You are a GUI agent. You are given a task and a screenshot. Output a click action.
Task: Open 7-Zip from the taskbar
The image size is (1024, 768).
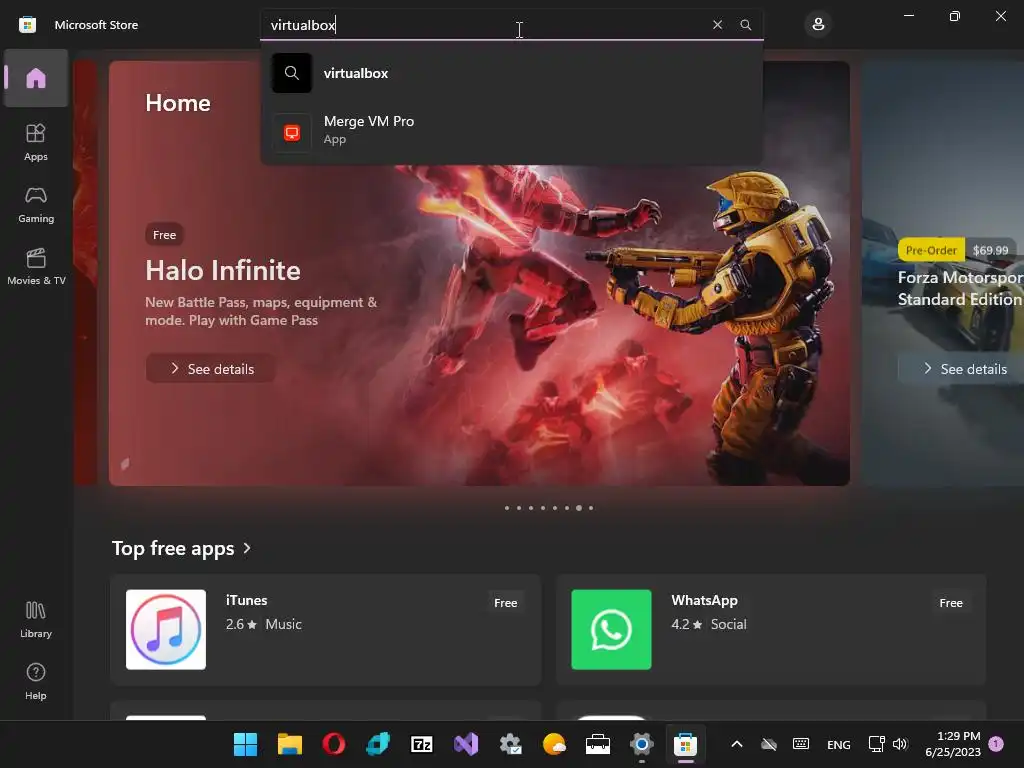[x=422, y=744]
